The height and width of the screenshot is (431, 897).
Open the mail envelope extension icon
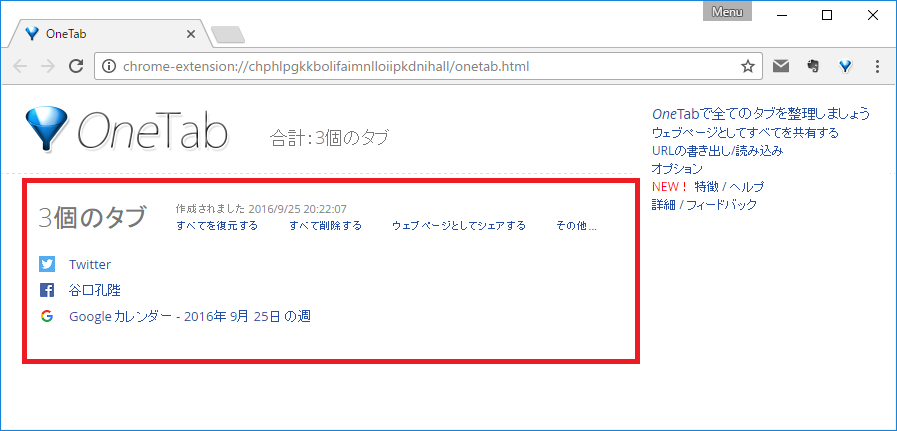(x=781, y=67)
